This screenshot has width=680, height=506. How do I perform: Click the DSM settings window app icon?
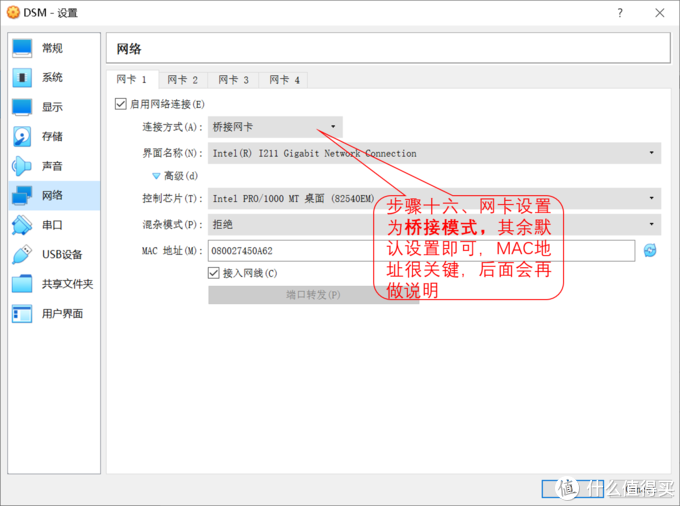(13, 13)
